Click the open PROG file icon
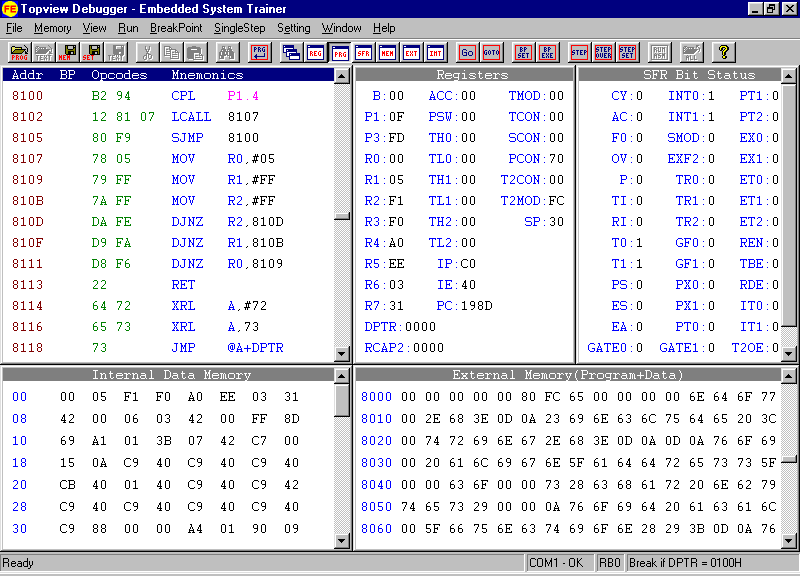The image size is (800, 576). [20, 52]
